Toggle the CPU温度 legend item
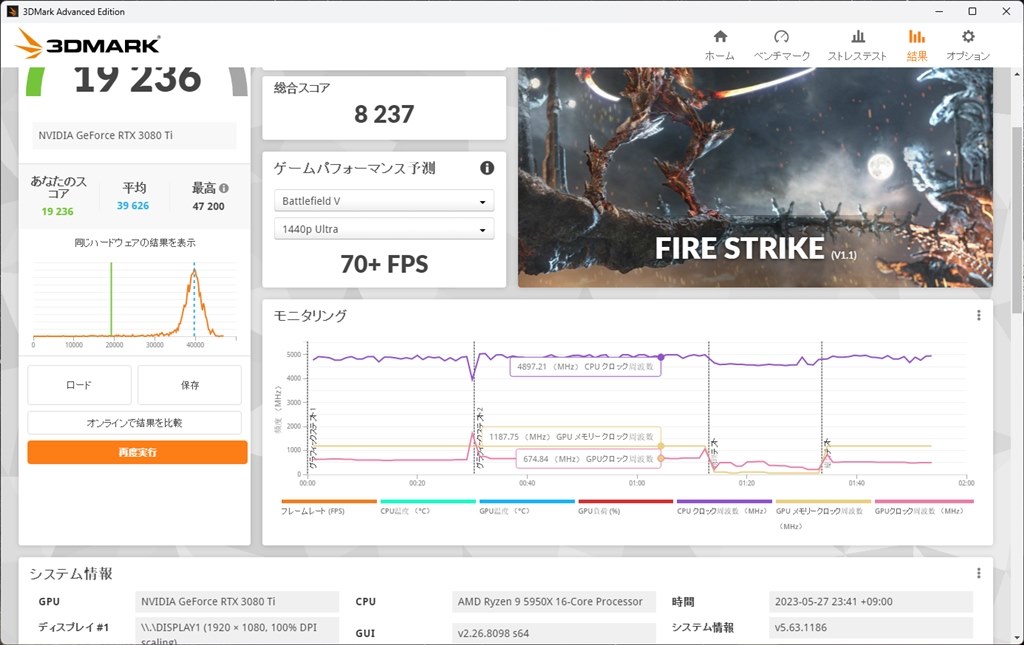The height and width of the screenshot is (645, 1024). click(x=428, y=508)
